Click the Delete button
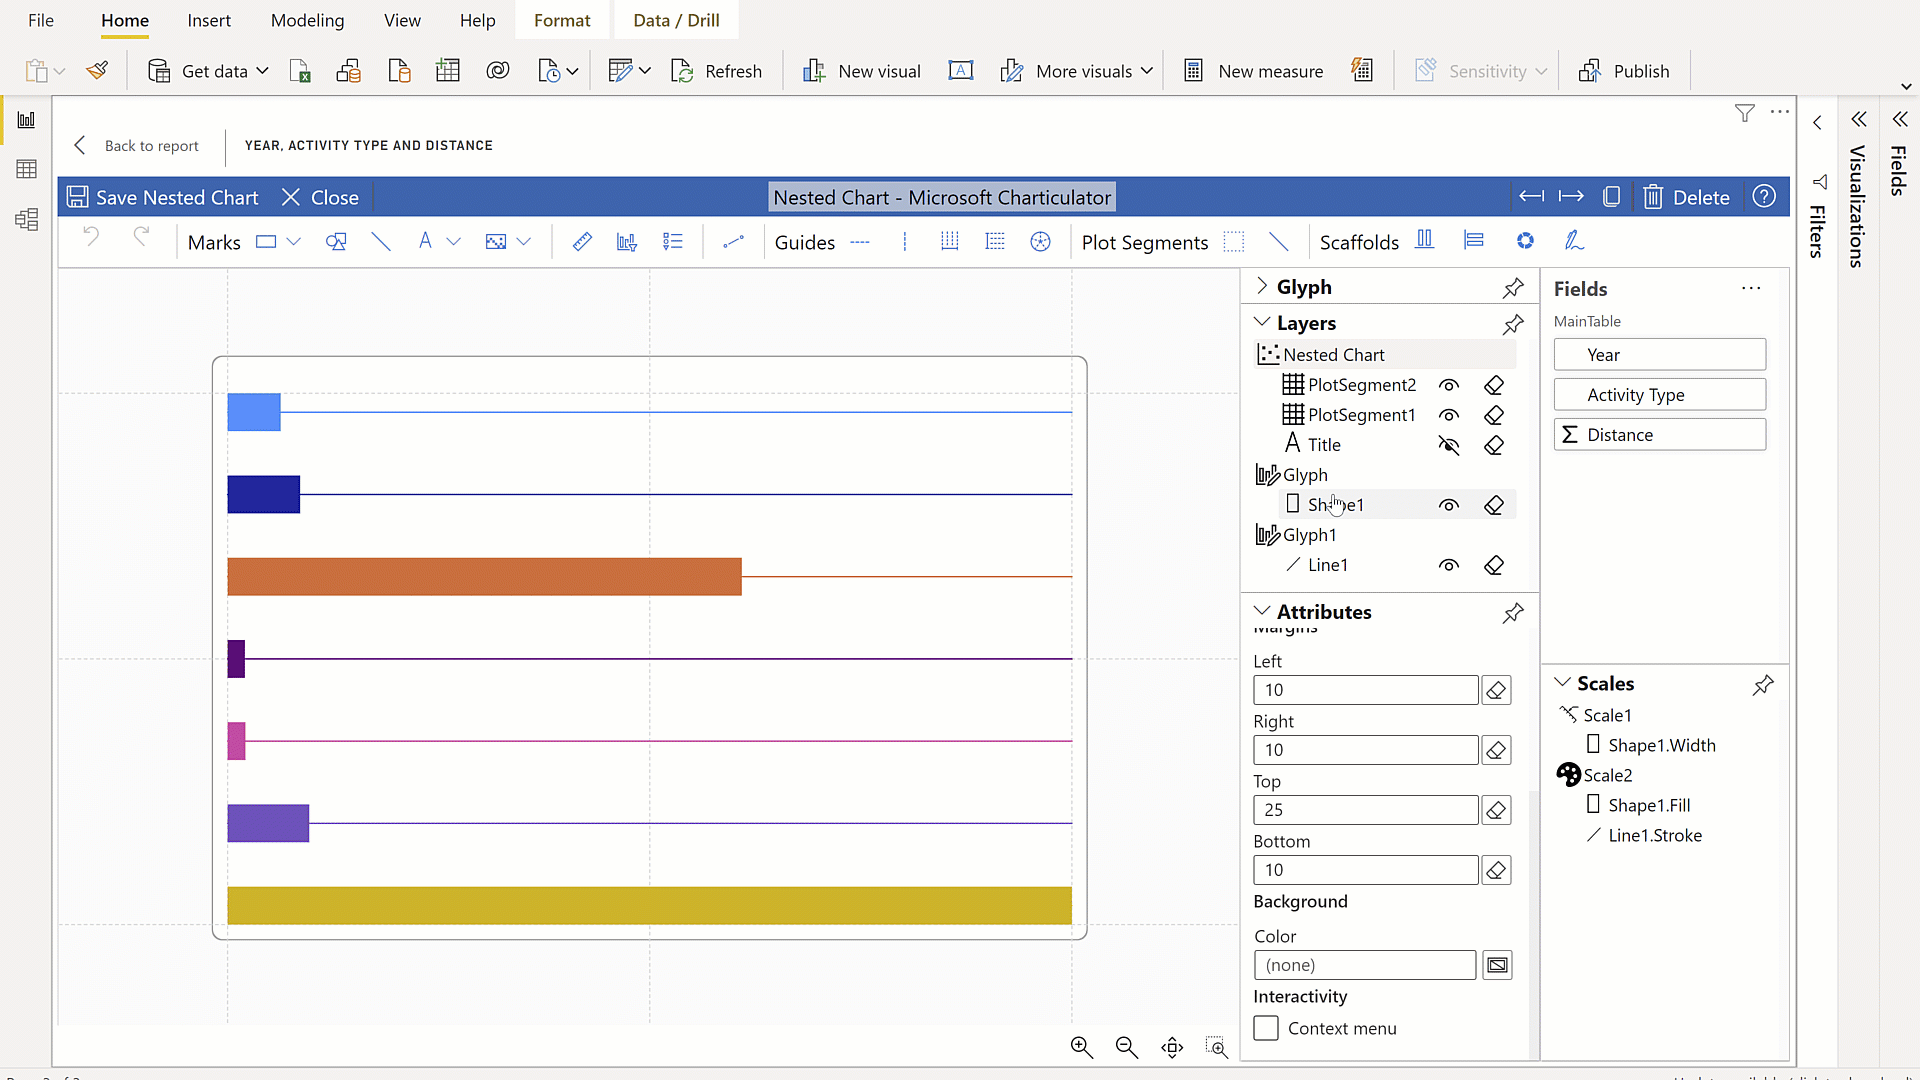The height and width of the screenshot is (1080, 1920). (x=1686, y=197)
